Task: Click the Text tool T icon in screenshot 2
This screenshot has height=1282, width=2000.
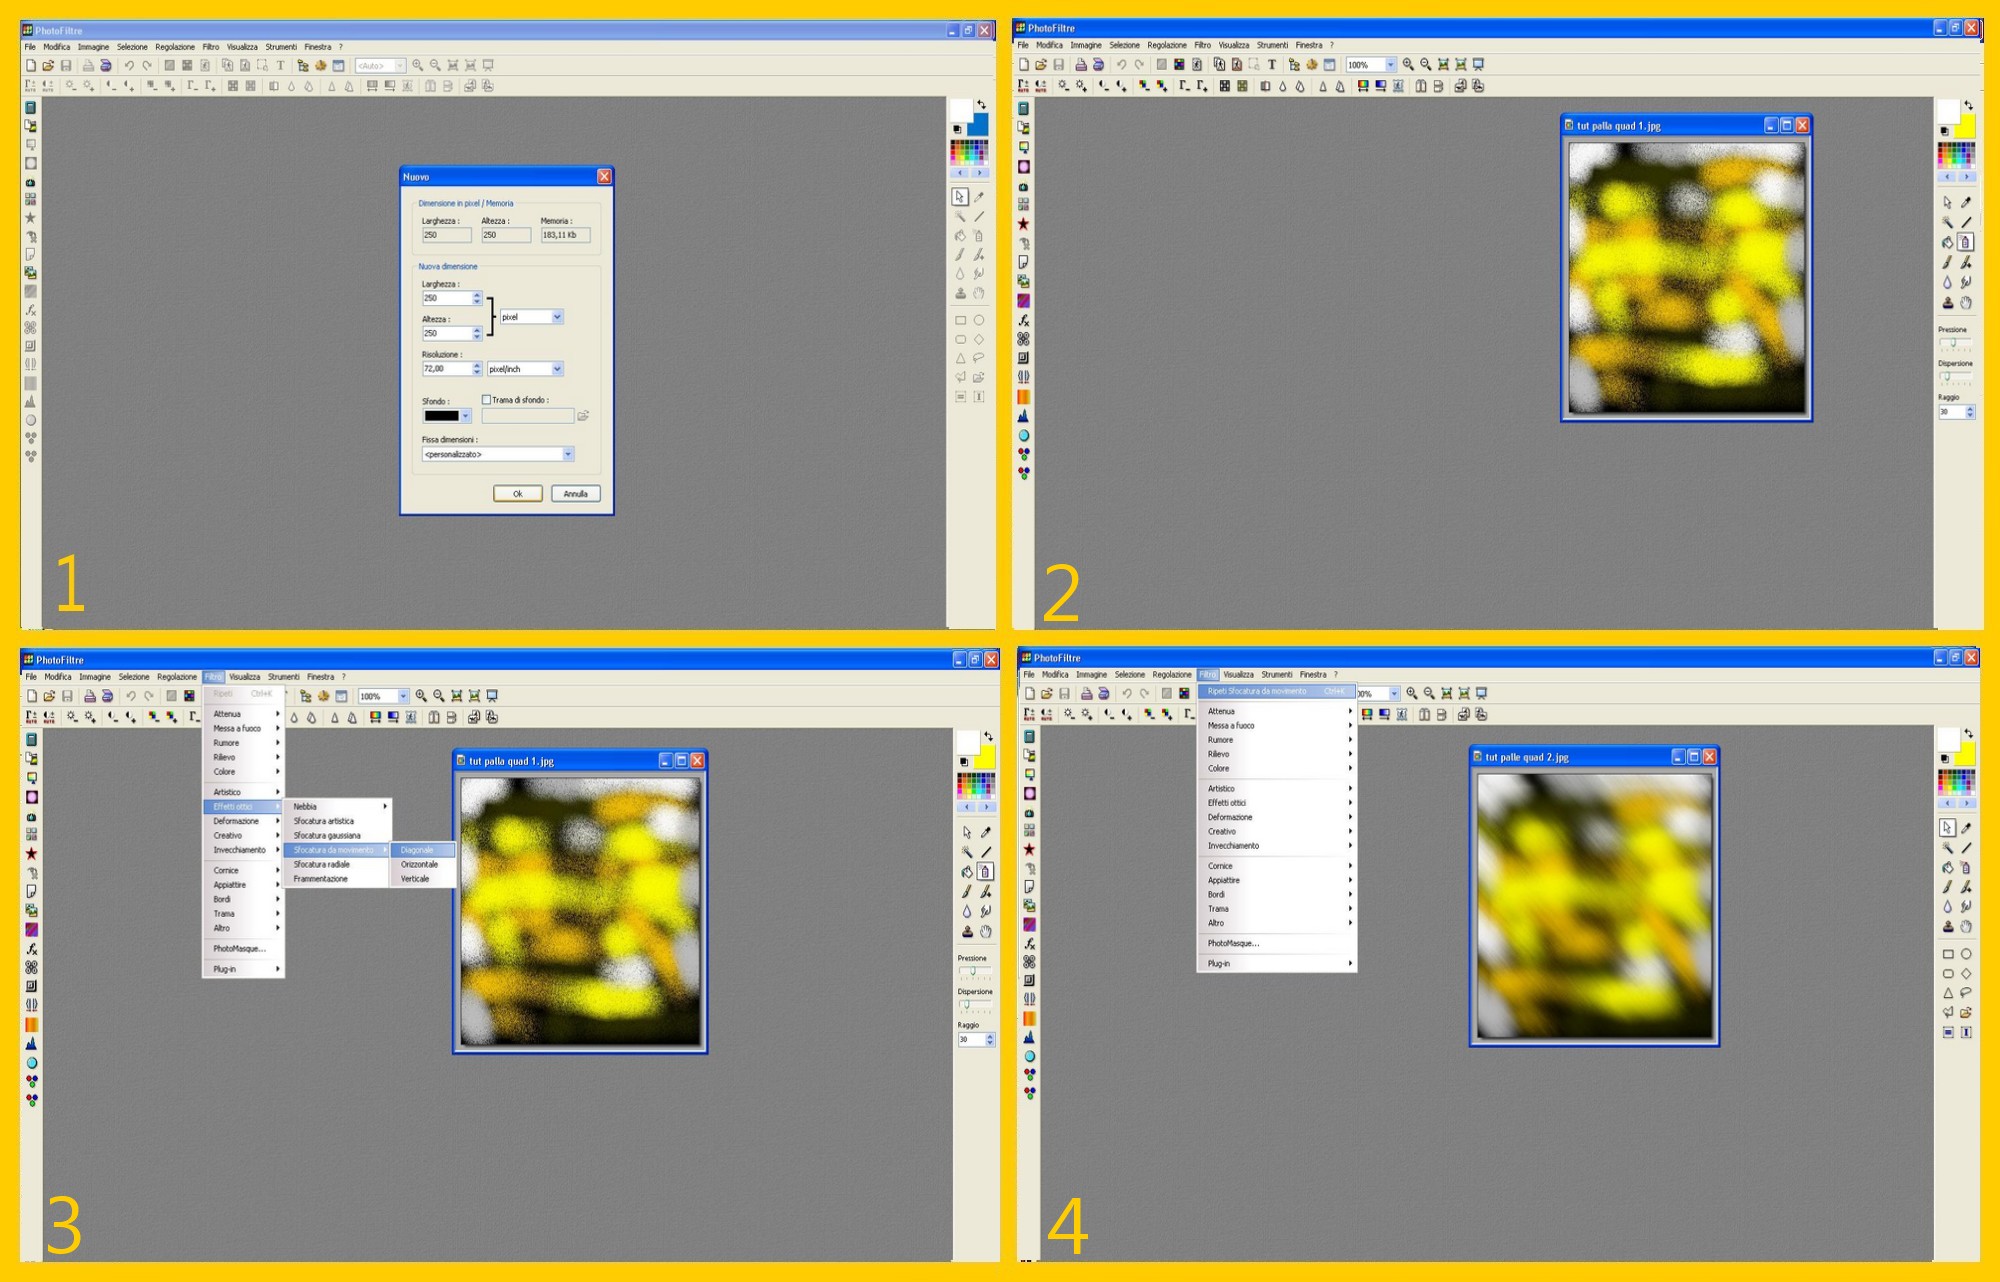Action: point(1272,64)
